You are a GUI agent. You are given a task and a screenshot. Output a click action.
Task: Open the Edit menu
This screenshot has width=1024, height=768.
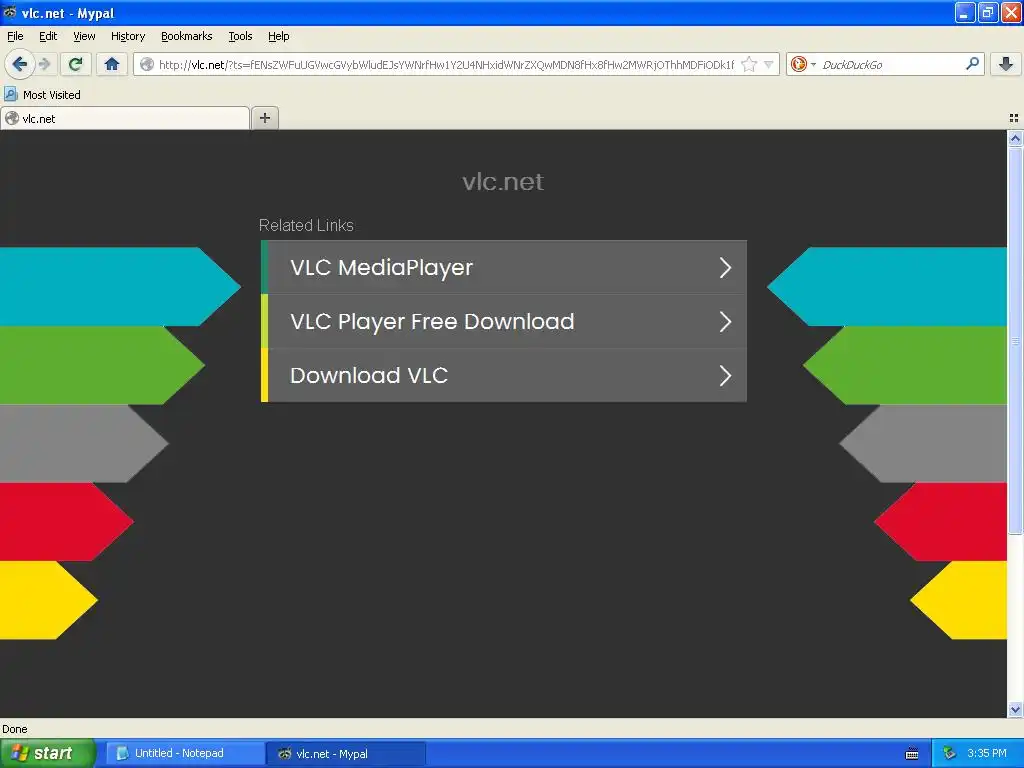pos(48,36)
